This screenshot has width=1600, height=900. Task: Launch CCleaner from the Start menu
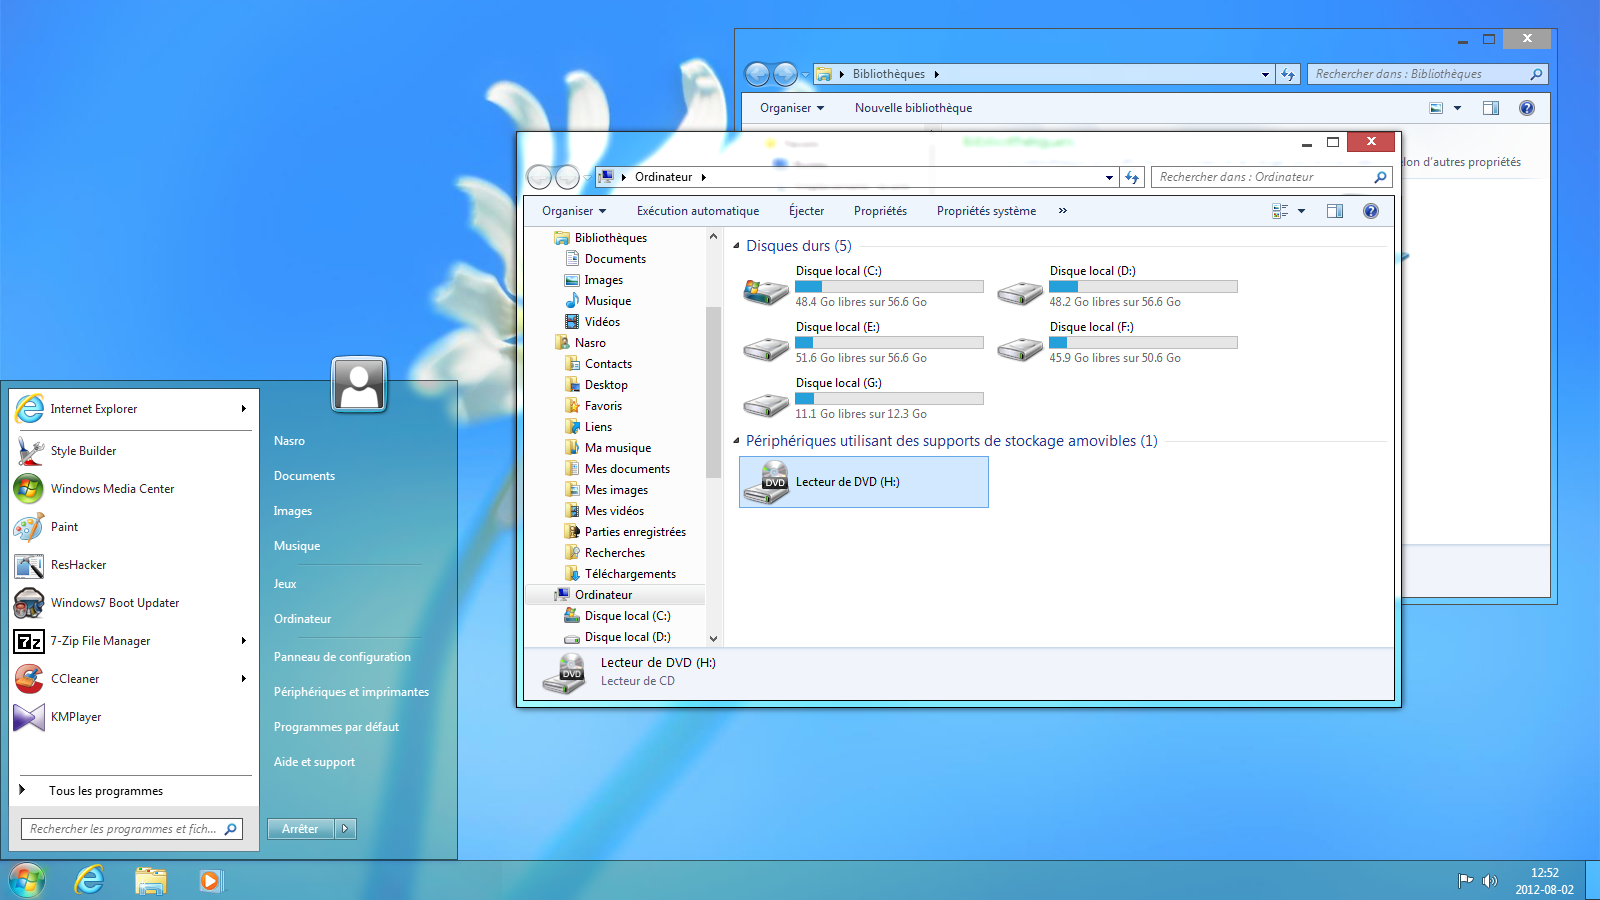point(75,679)
